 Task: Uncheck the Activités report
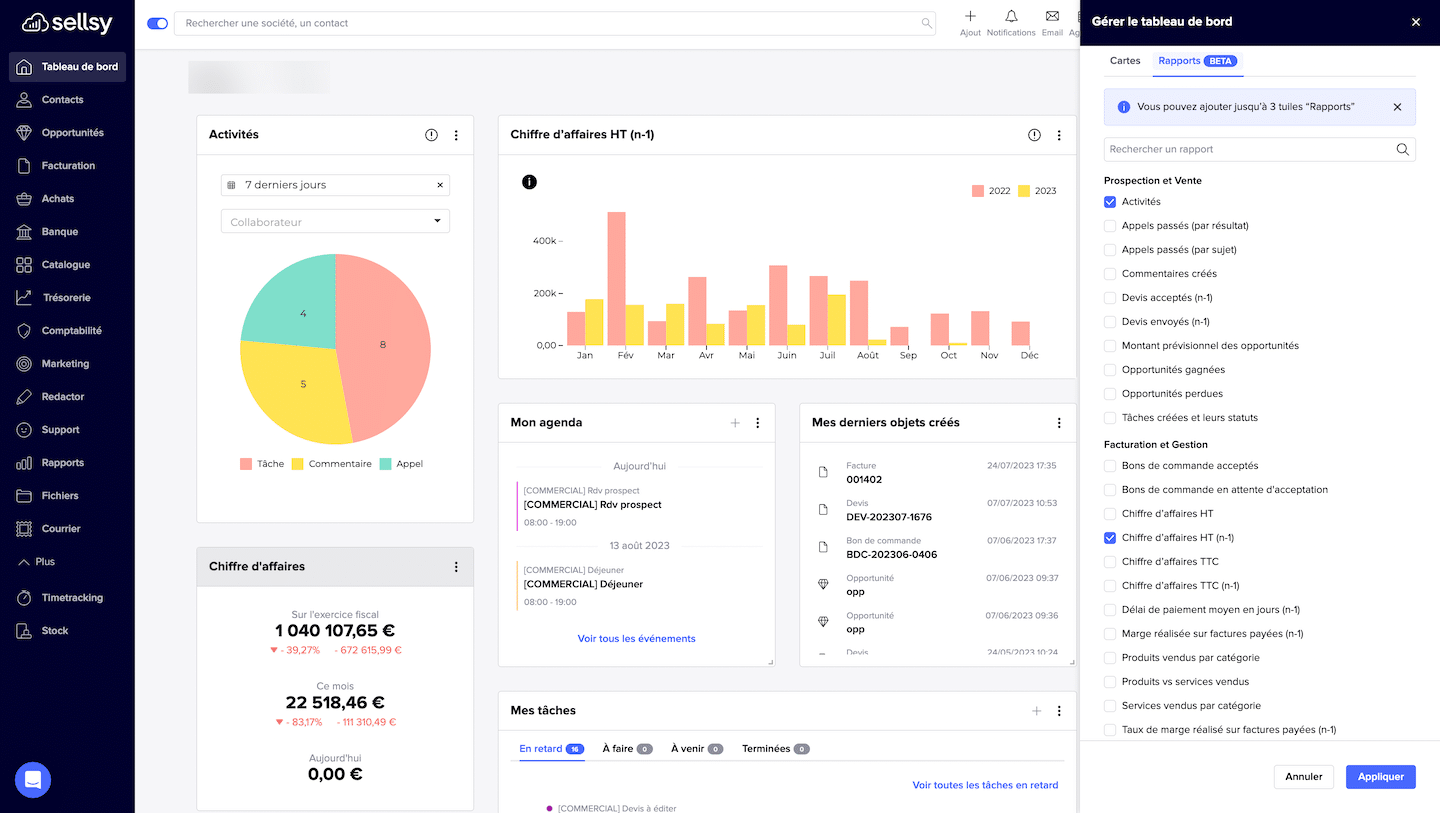tap(1110, 201)
